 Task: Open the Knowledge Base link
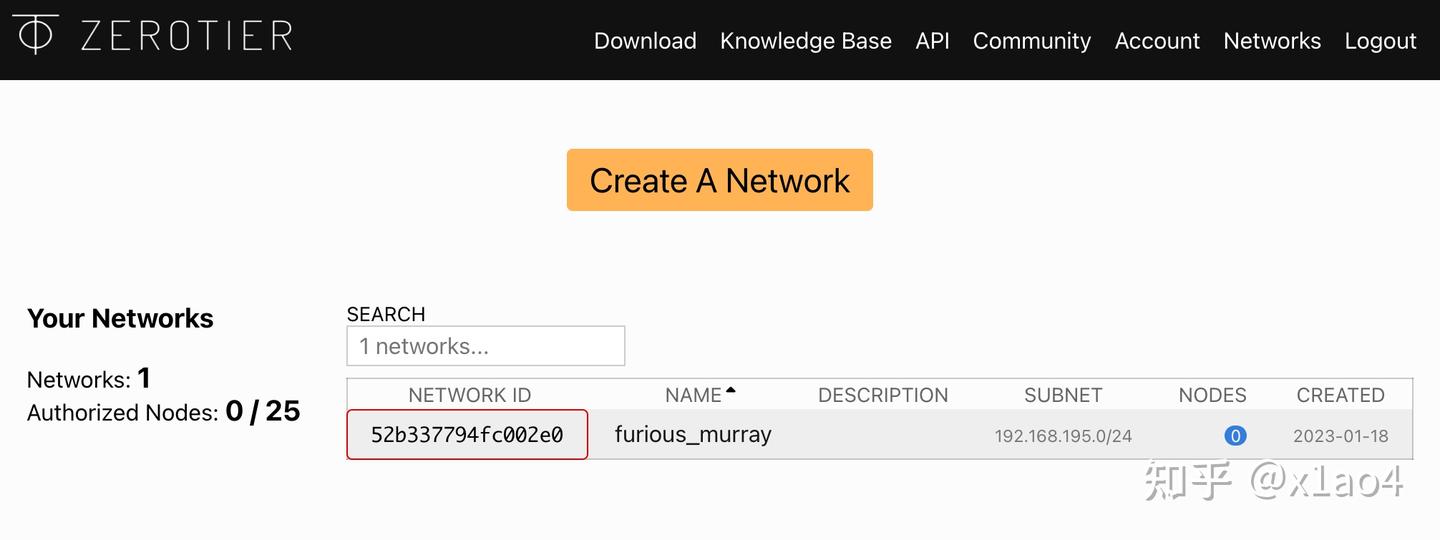coord(805,41)
